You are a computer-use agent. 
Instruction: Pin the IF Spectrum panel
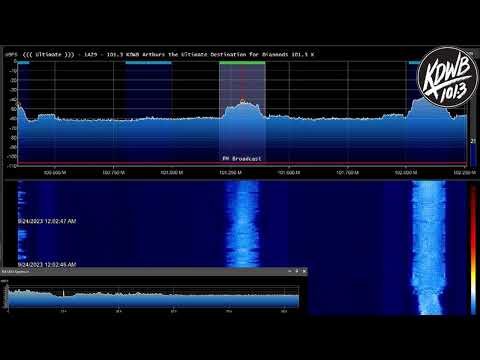(x=297, y=271)
